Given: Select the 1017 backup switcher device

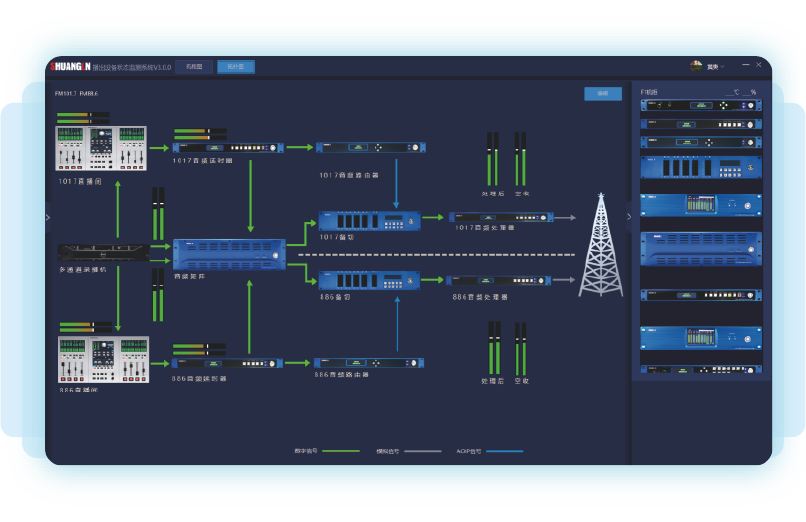Looking at the screenshot, I should 369,221.
